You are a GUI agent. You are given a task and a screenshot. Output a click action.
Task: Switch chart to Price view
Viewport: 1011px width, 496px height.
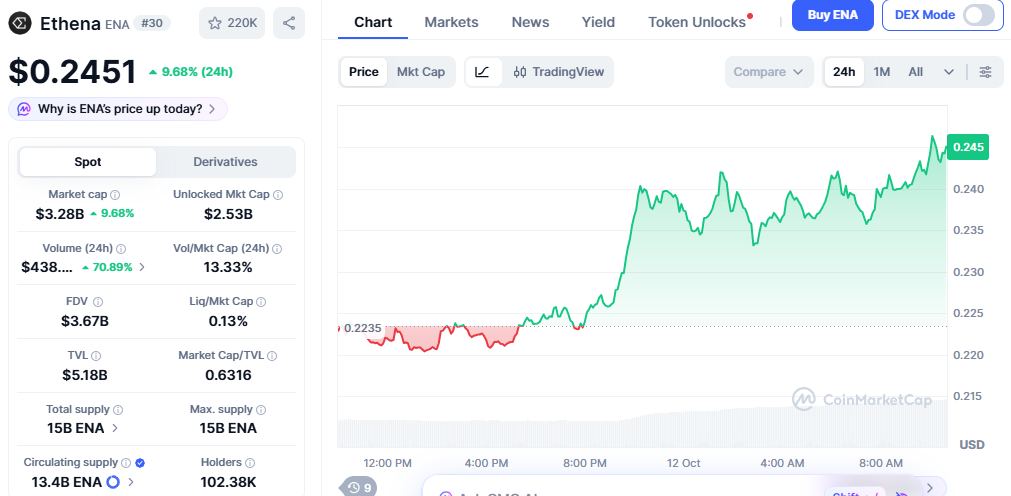tap(364, 72)
